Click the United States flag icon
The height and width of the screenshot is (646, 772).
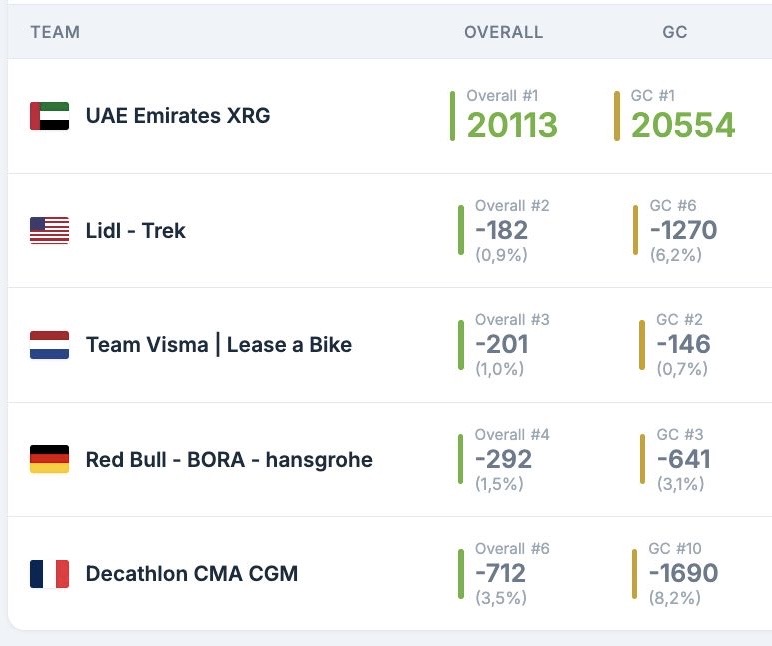coord(49,231)
